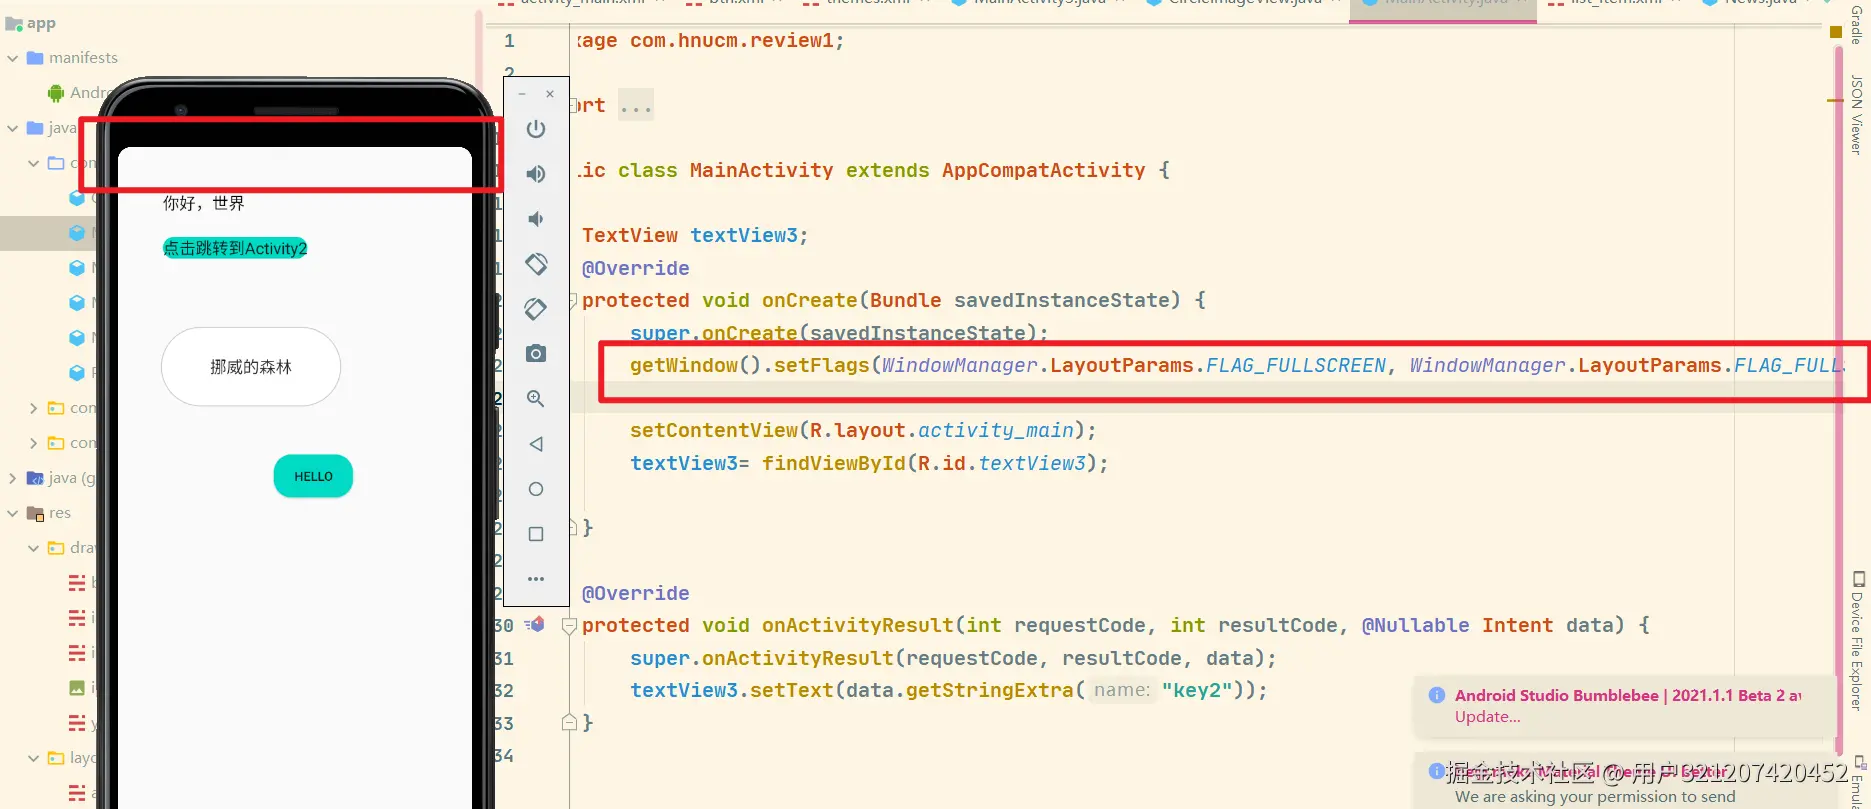Click the orange inspection indicator above the scrollbar
The height and width of the screenshot is (809, 1871).
[1836, 33]
